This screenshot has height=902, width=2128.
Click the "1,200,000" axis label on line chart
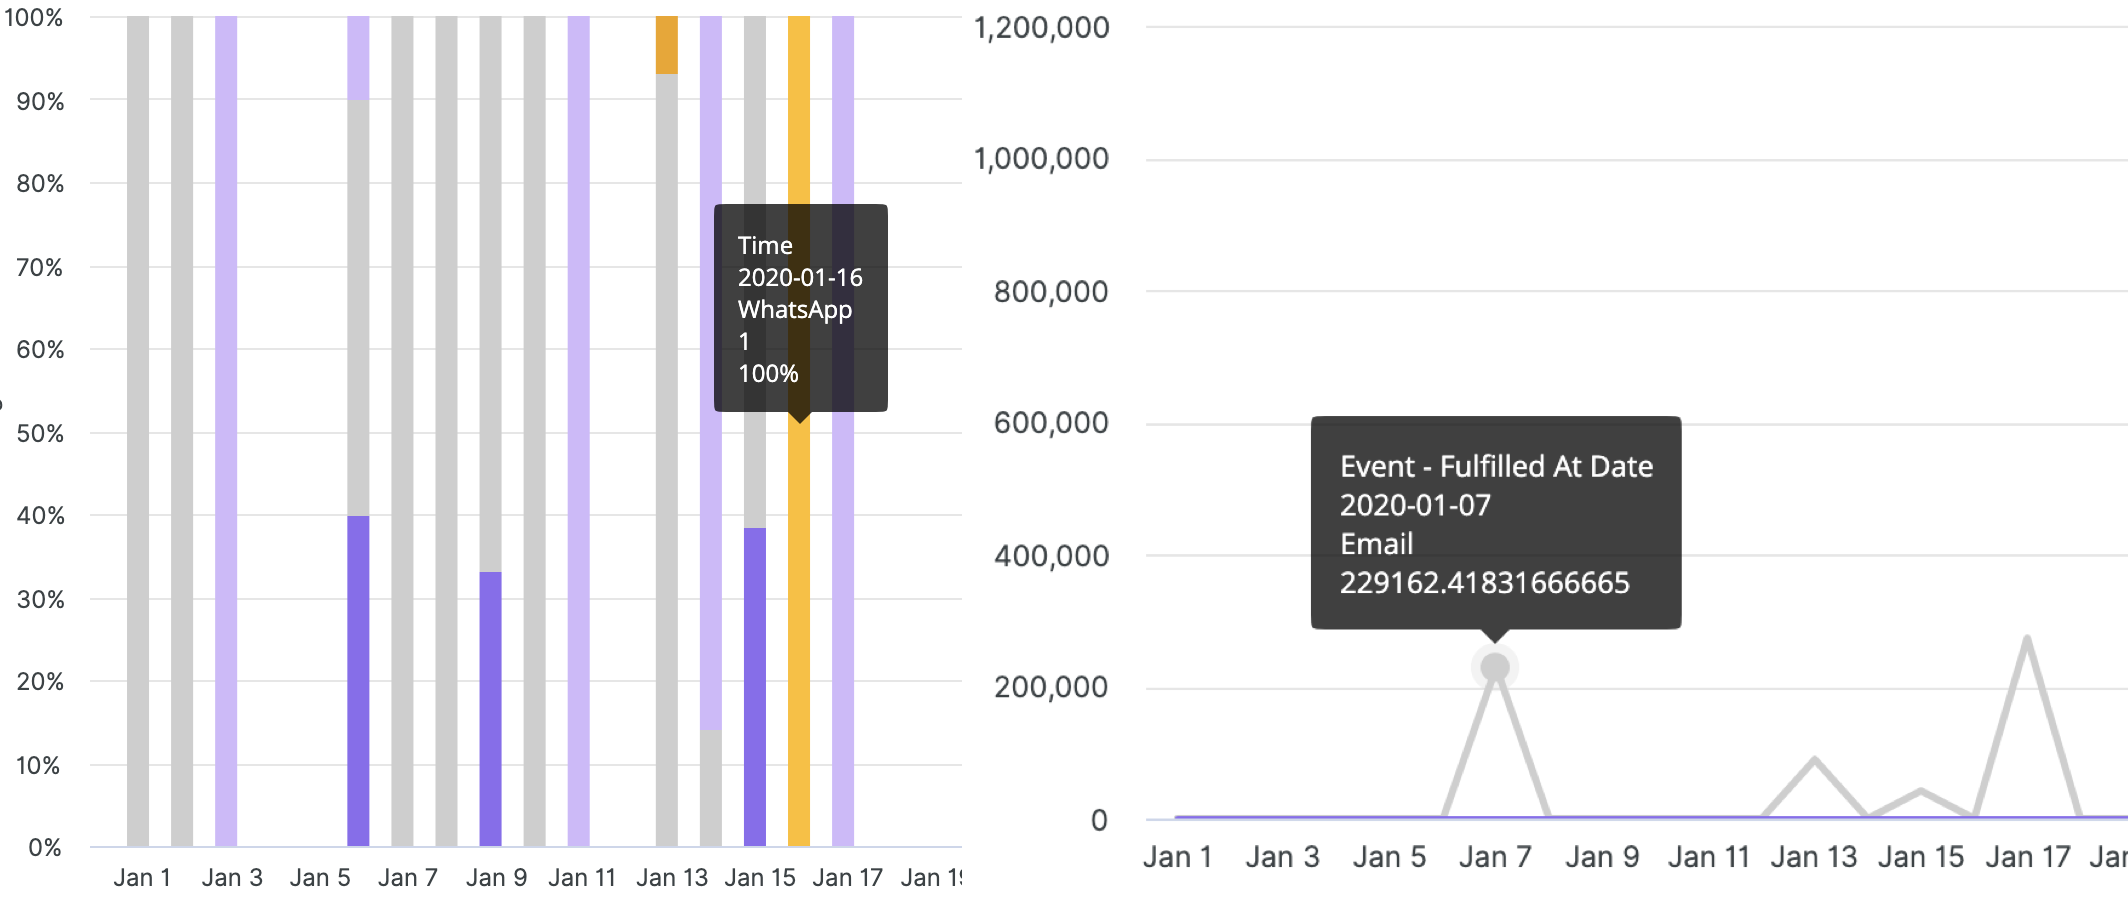1041,27
